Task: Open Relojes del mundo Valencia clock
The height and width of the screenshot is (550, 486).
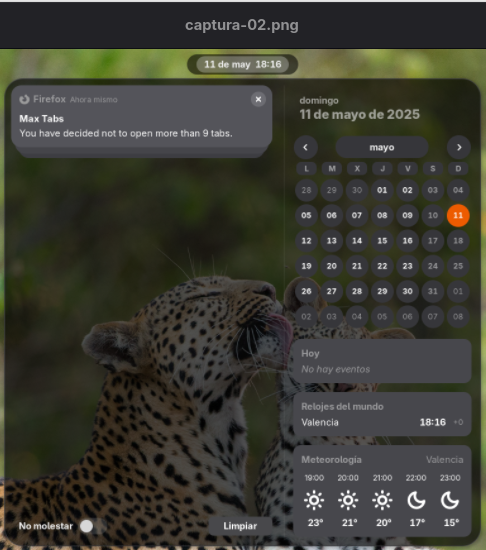Action: click(x=382, y=414)
